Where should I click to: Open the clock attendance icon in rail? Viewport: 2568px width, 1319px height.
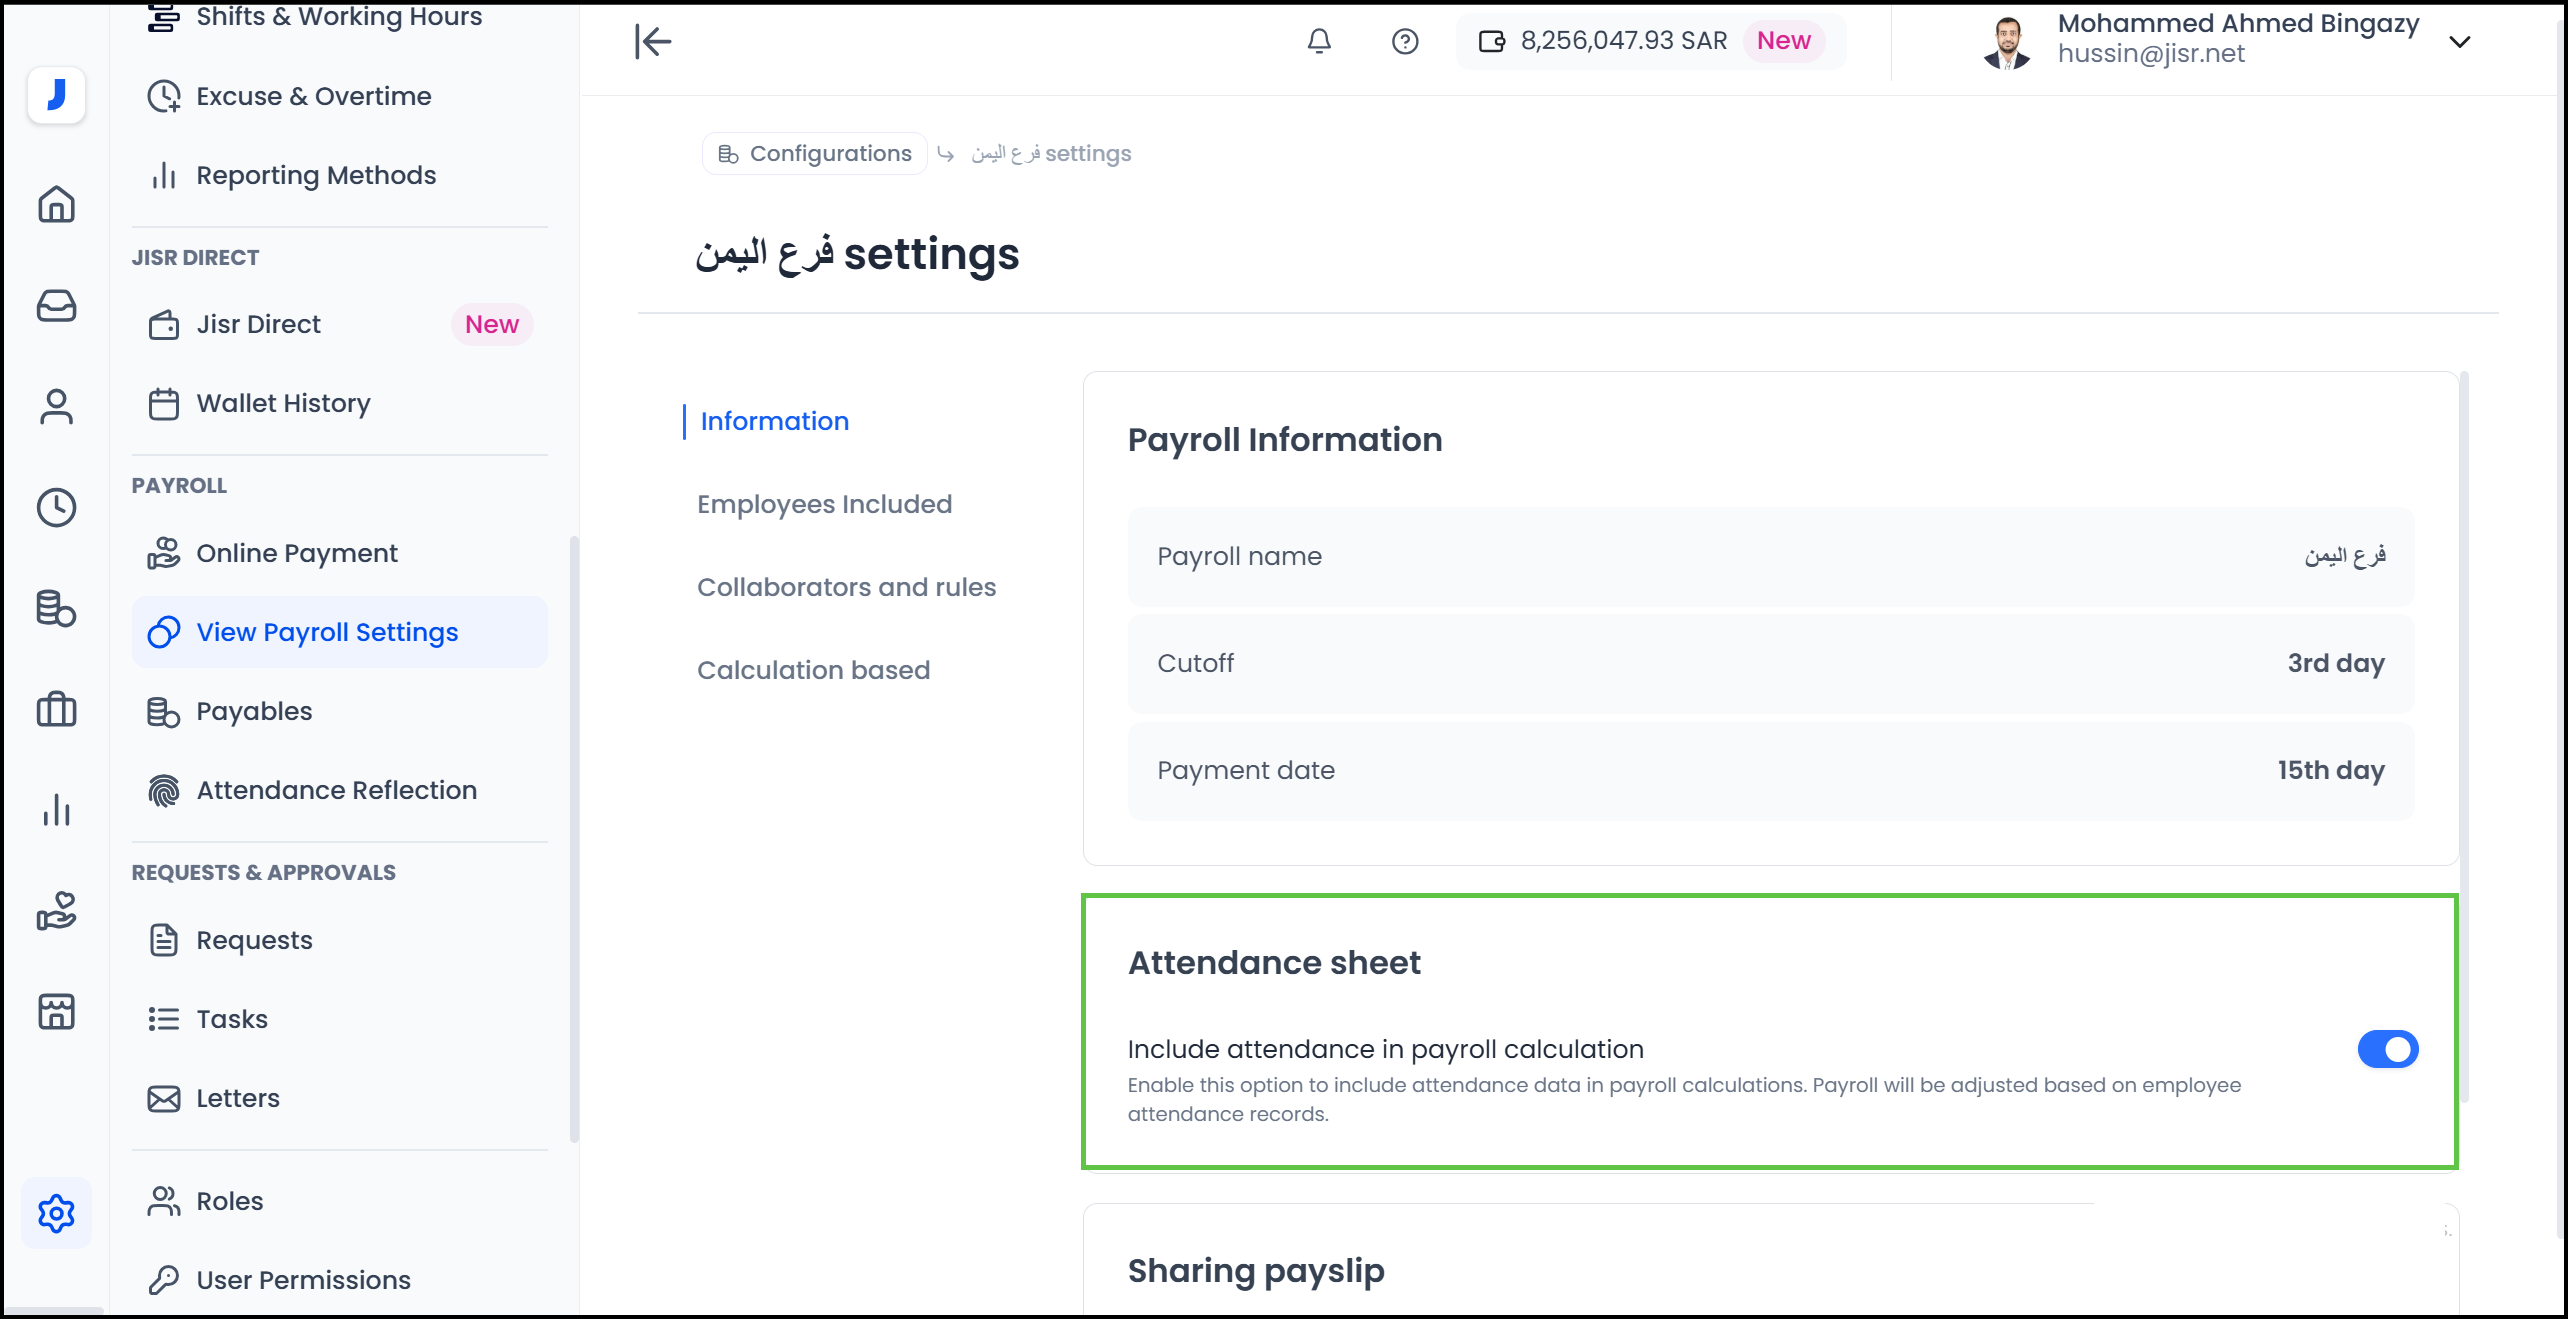click(56, 507)
